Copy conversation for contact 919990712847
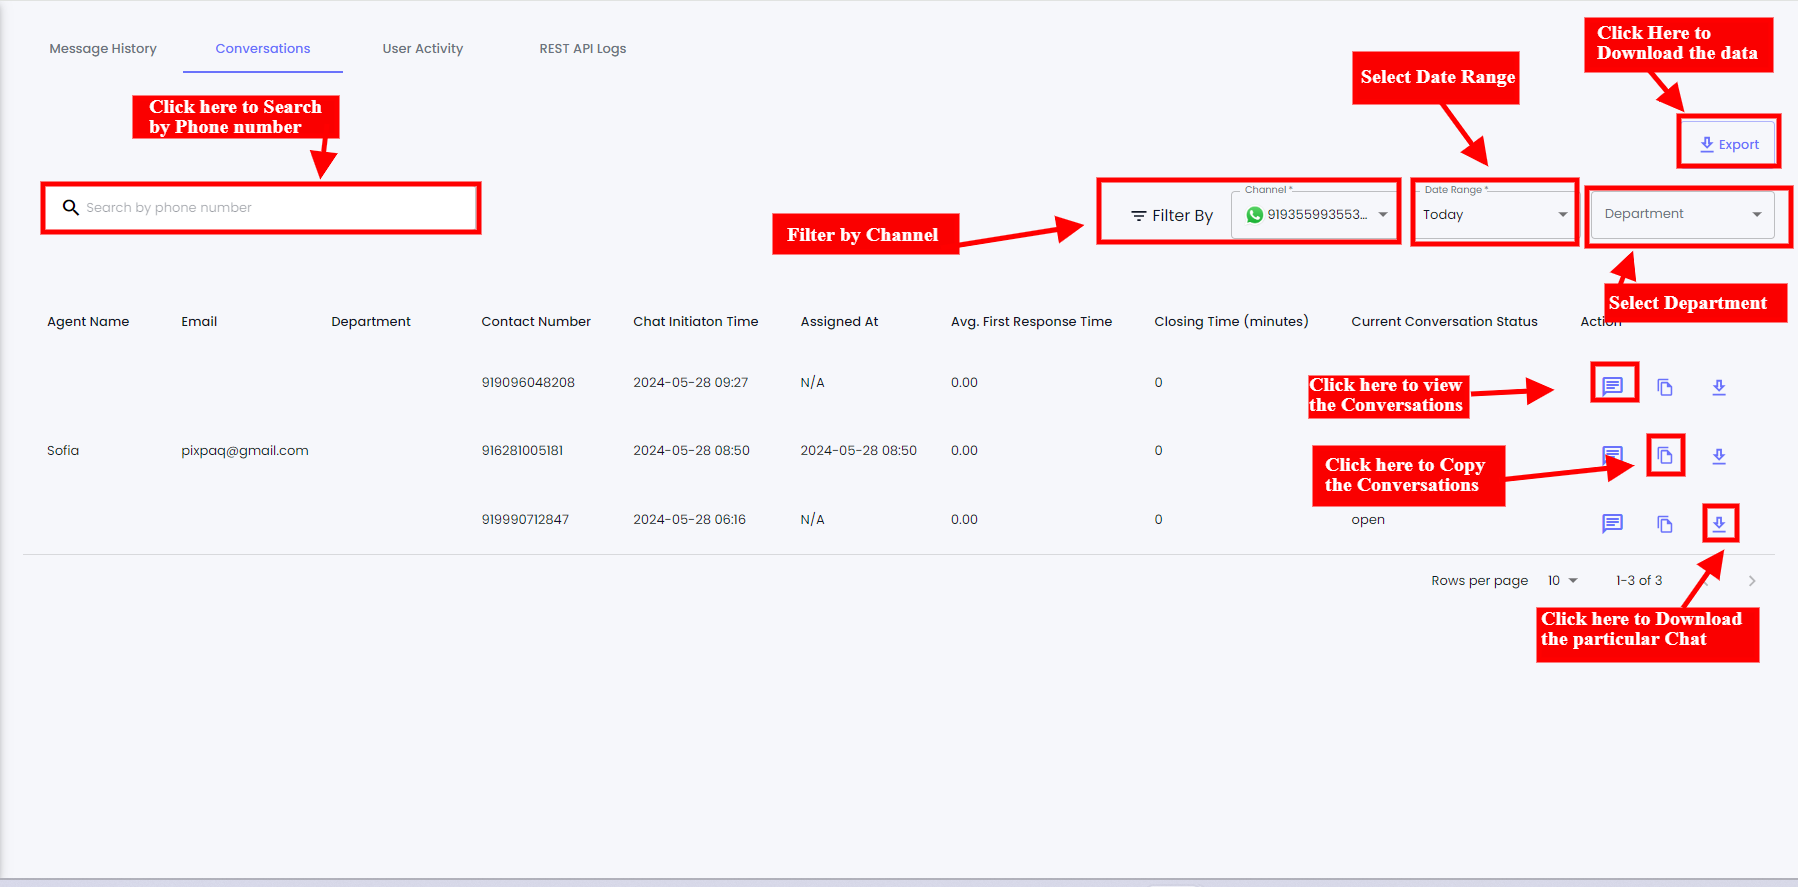Viewport: 1798px width, 887px height. tap(1665, 524)
